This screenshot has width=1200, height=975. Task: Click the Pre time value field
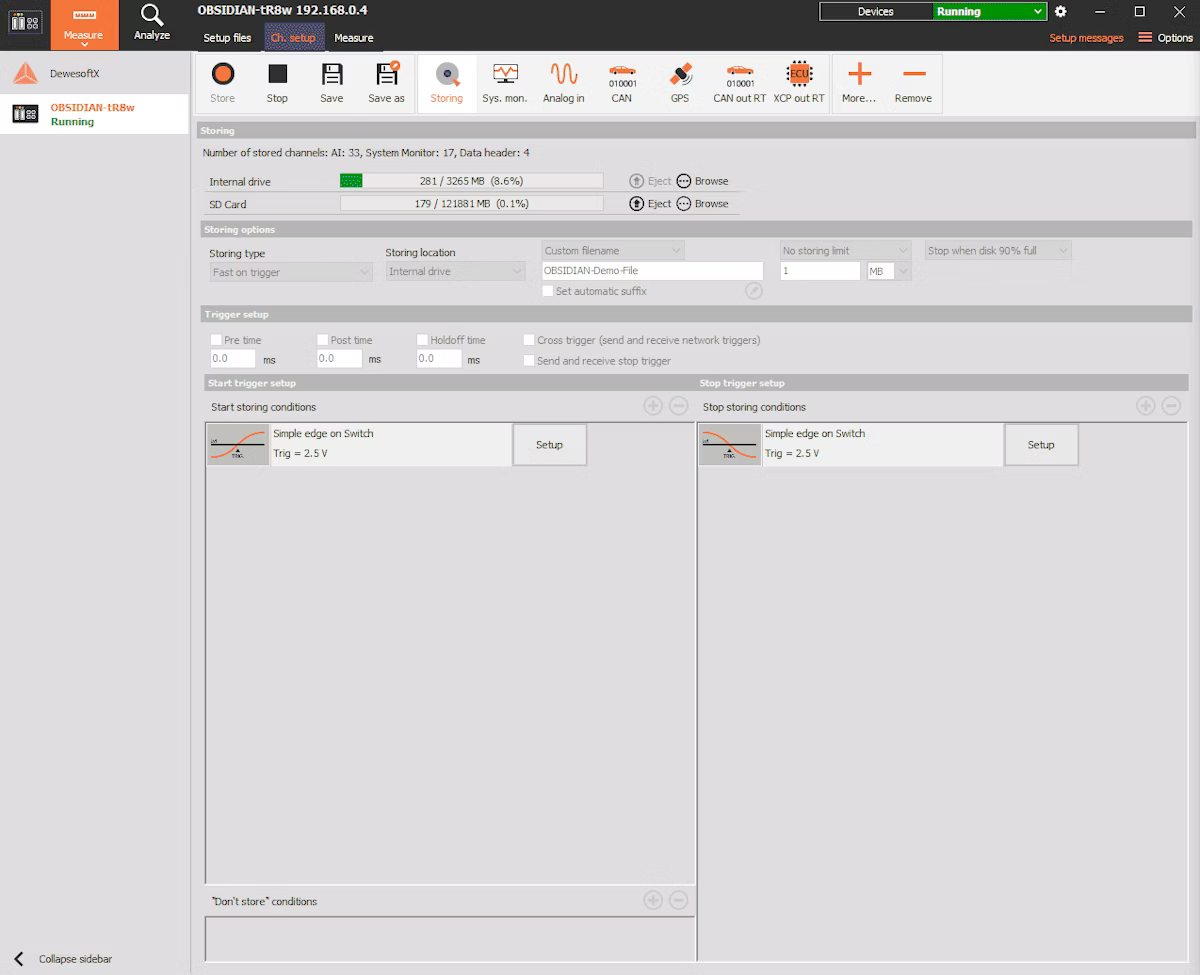click(233, 358)
